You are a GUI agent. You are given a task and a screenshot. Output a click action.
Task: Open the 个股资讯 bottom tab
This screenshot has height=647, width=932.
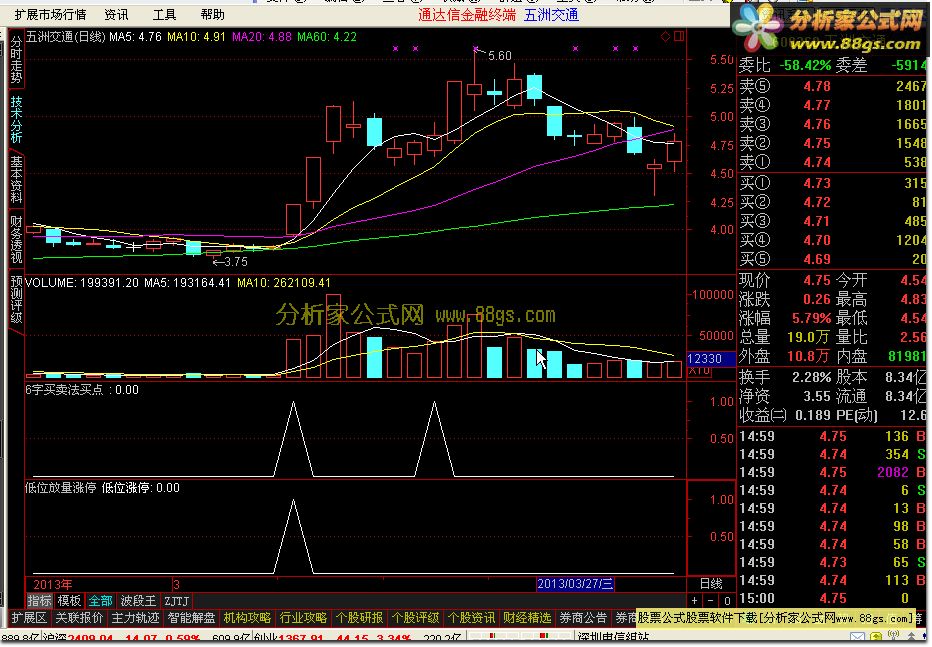click(x=471, y=618)
